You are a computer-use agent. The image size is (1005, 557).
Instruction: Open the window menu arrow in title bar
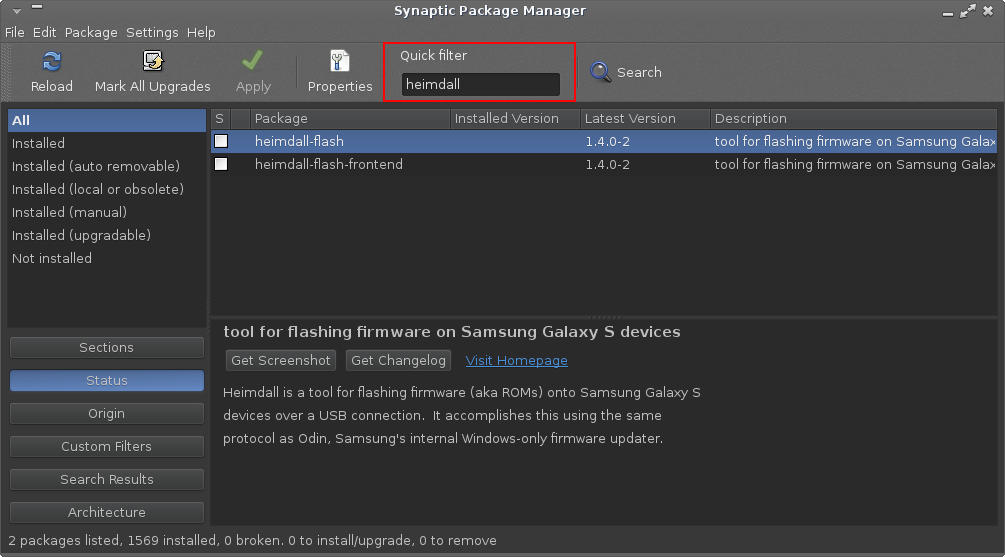(17, 11)
